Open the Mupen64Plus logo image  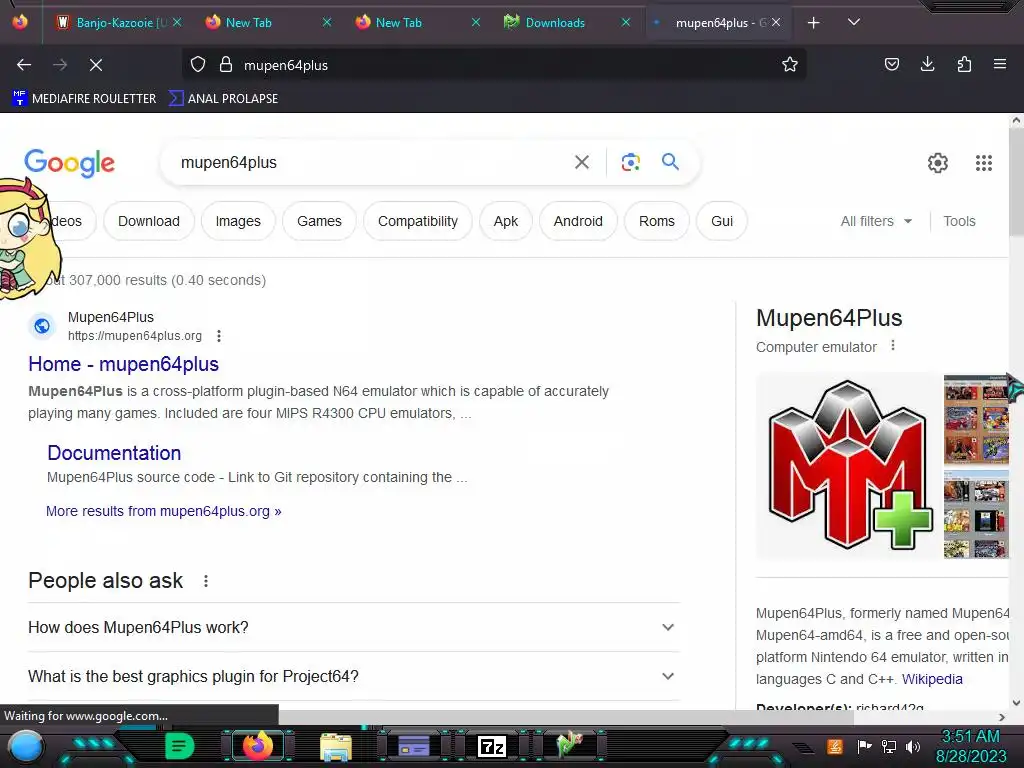click(848, 466)
